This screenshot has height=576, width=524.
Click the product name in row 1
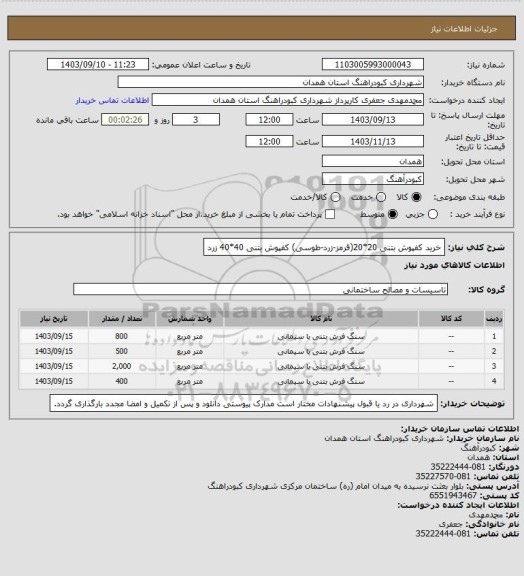[x=321, y=336]
